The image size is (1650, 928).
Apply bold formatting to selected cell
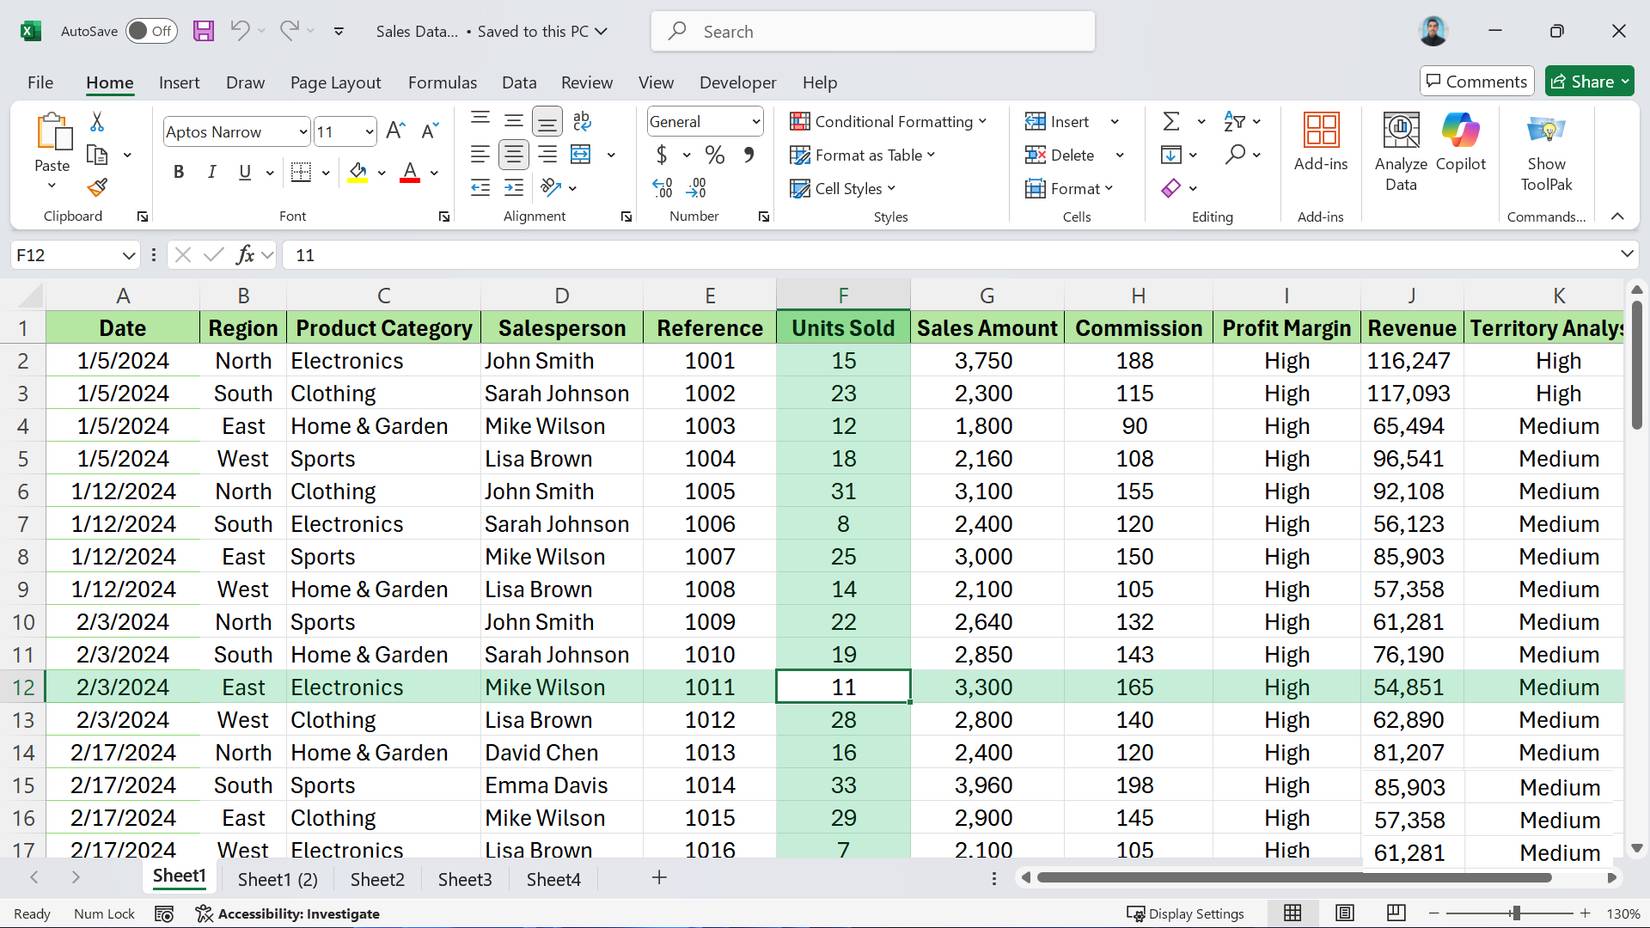178,172
